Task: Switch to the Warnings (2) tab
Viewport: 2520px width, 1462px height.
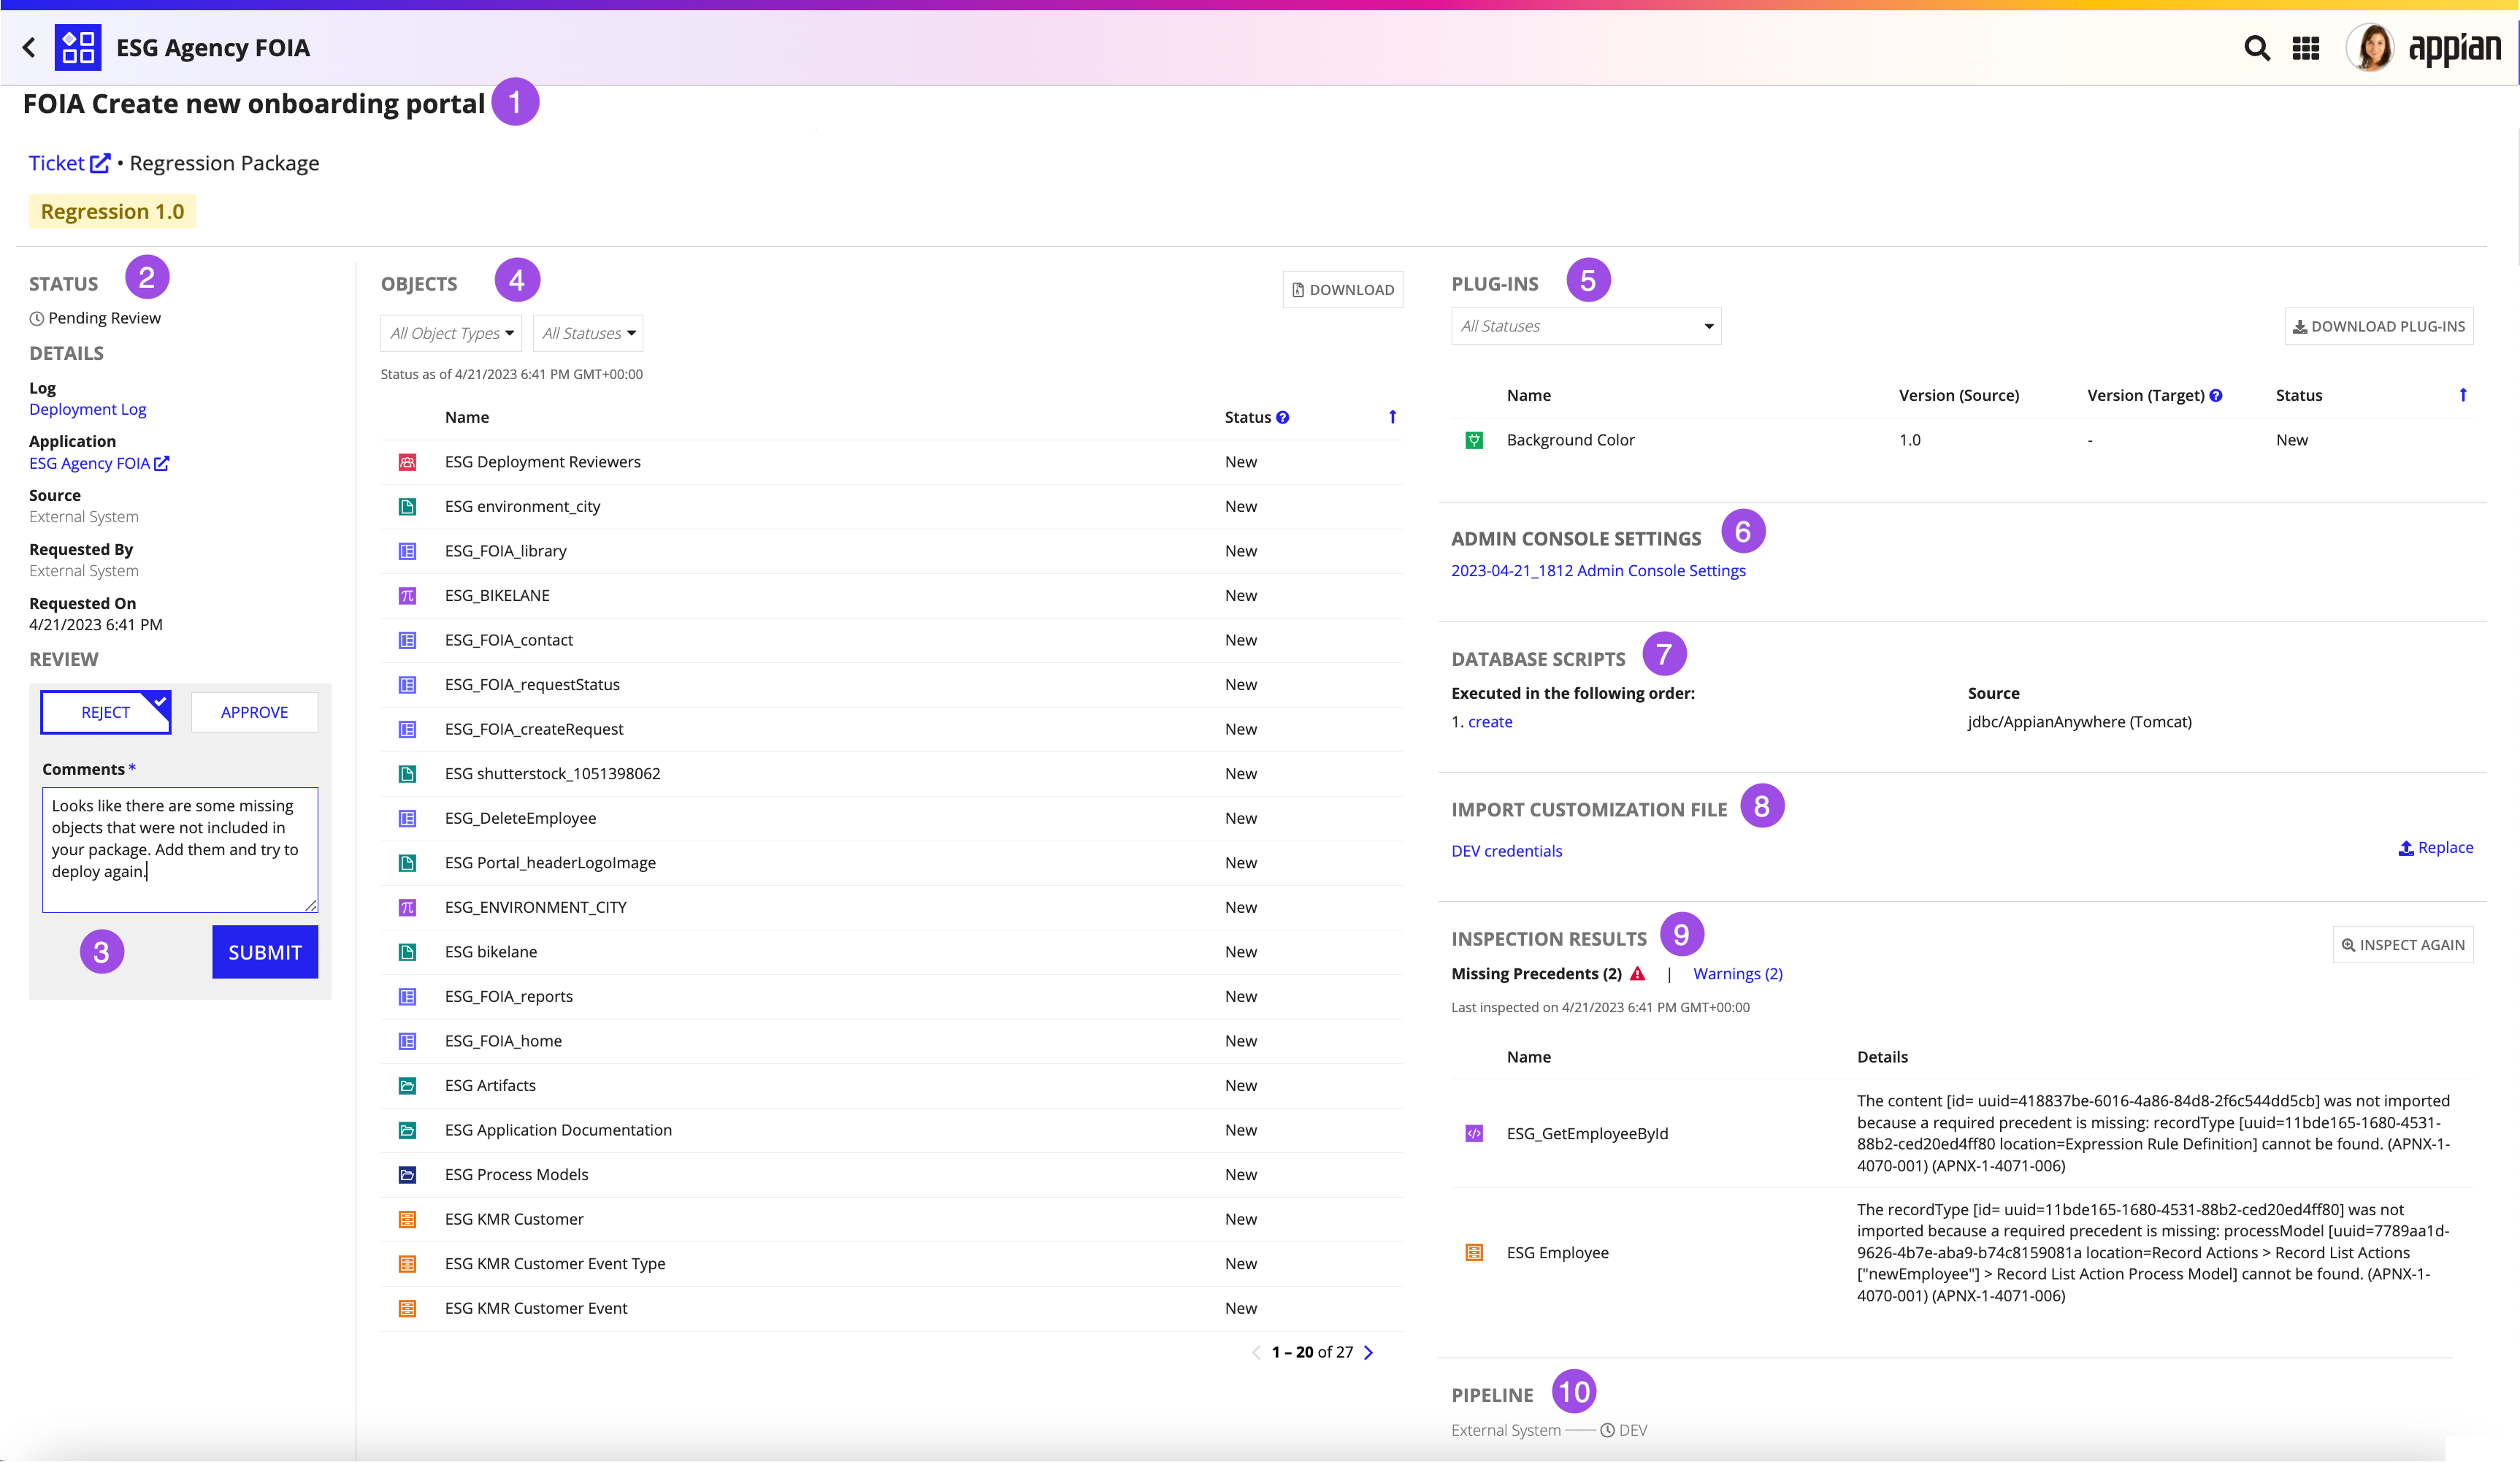Action: click(x=1737, y=973)
